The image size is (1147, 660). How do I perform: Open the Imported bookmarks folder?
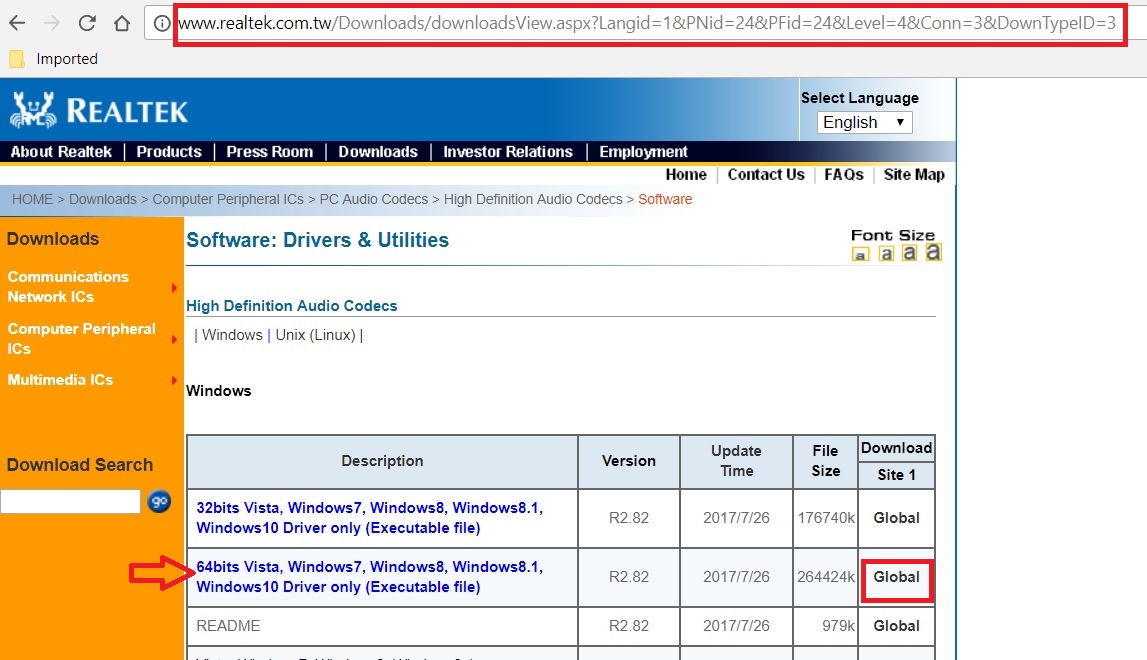[x=54, y=59]
